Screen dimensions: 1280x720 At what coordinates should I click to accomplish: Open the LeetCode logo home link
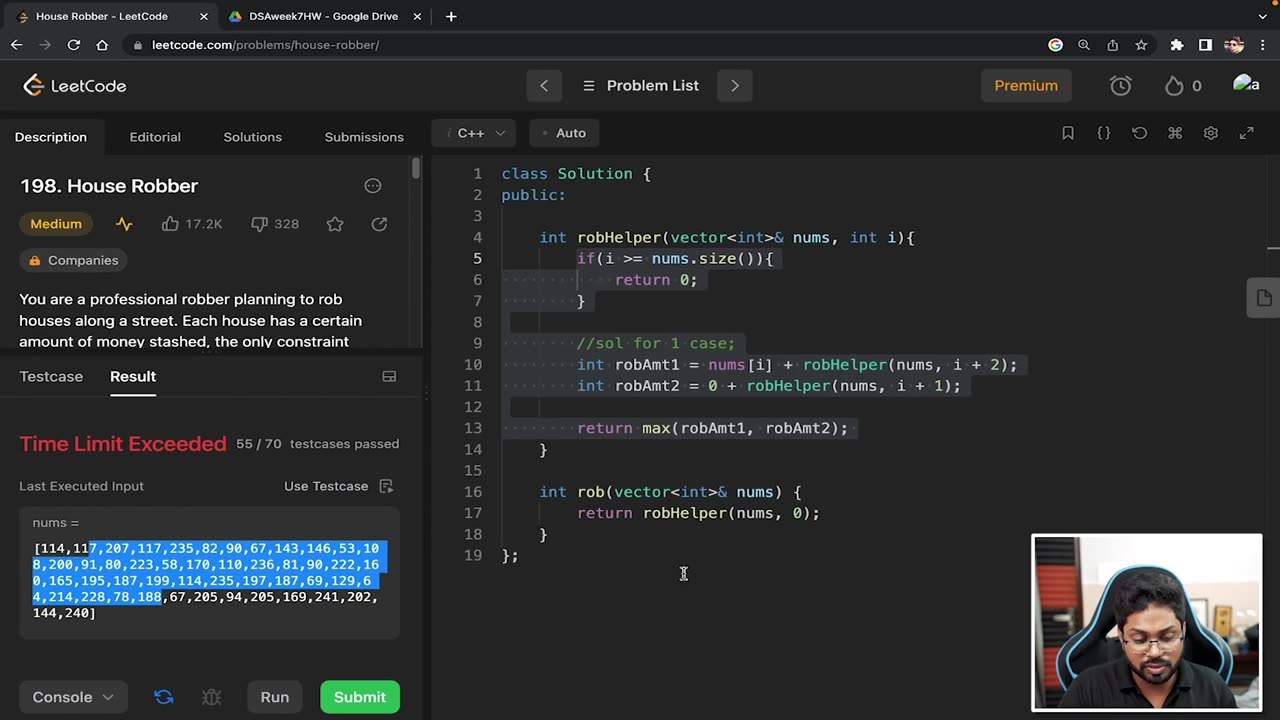coord(75,86)
